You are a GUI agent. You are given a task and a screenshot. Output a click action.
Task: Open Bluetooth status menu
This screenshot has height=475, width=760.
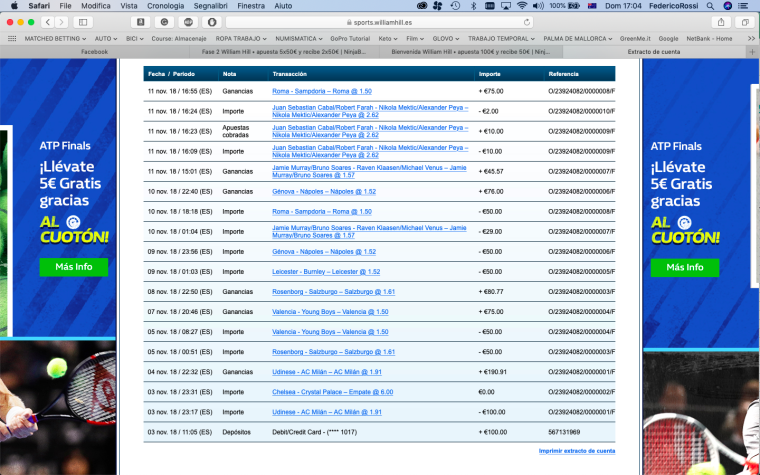tap(474, 6)
